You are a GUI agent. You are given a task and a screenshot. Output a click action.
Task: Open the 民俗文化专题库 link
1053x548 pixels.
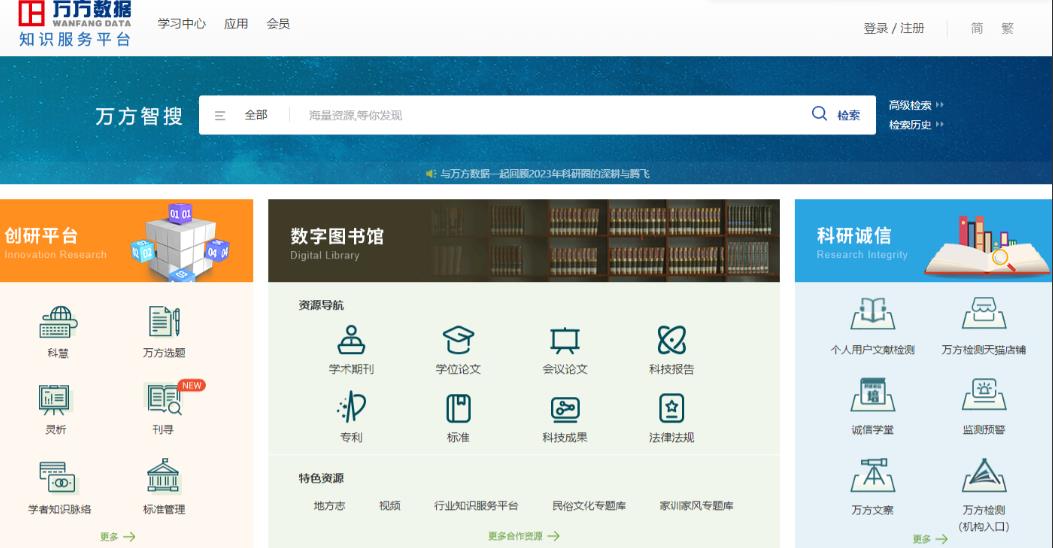(x=589, y=506)
